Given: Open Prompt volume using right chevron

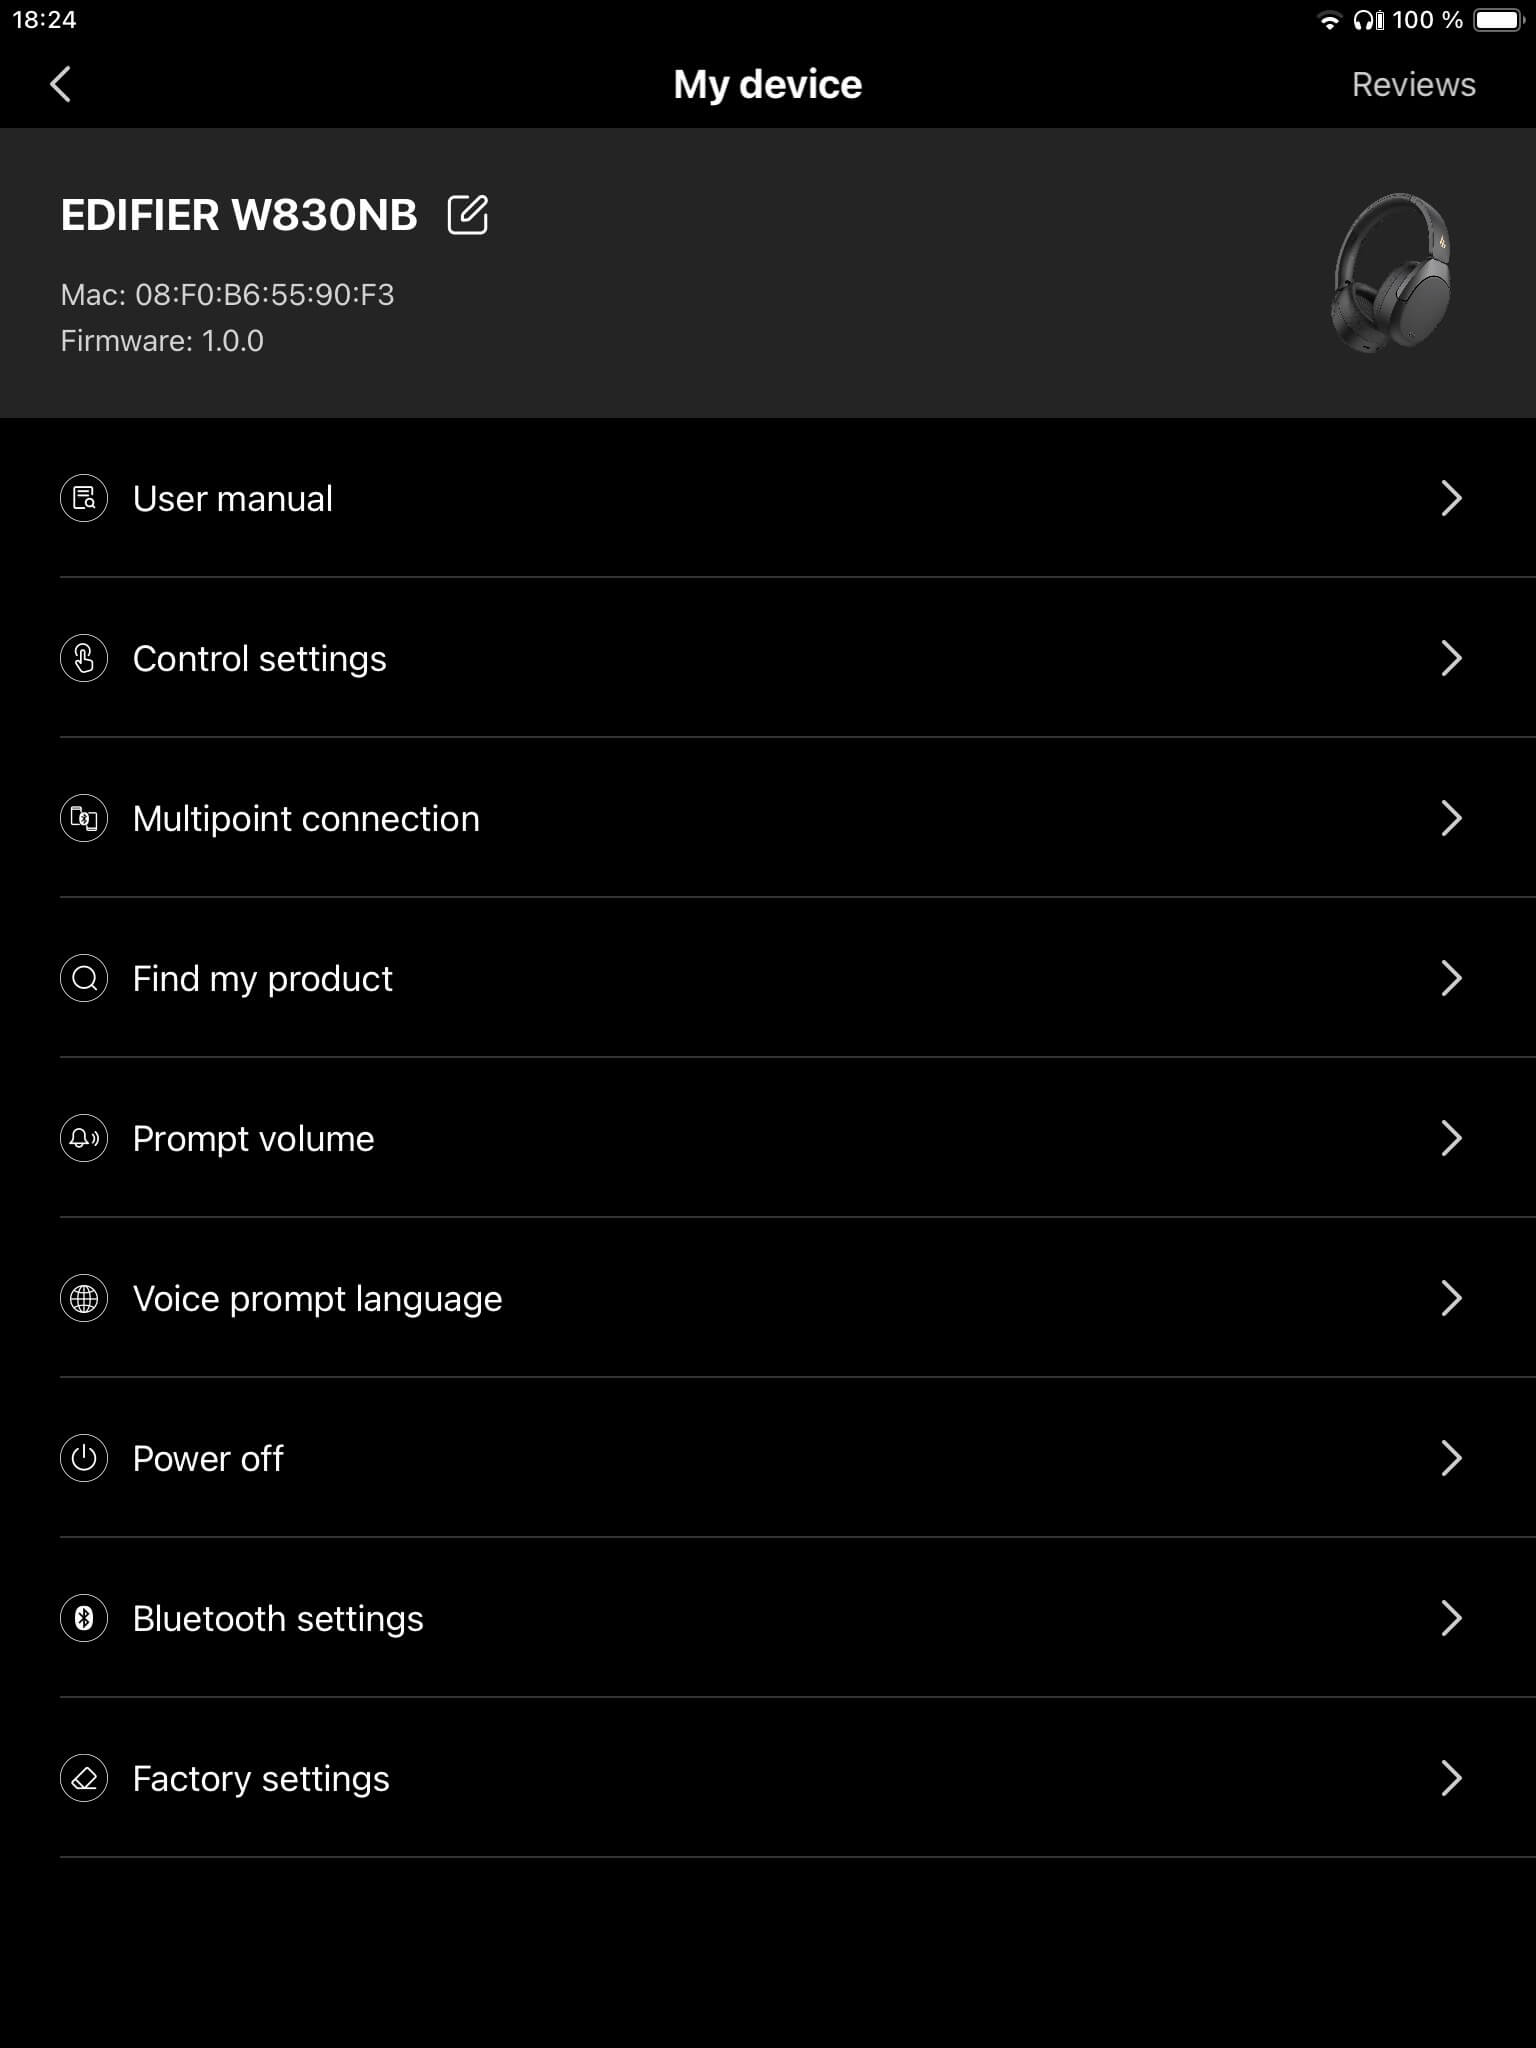Looking at the screenshot, I should click(x=1451, y=1138).
